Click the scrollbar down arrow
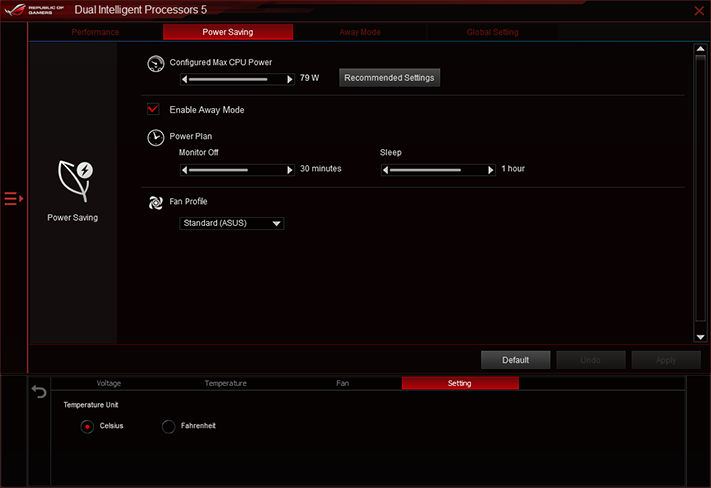 point(701,337)
